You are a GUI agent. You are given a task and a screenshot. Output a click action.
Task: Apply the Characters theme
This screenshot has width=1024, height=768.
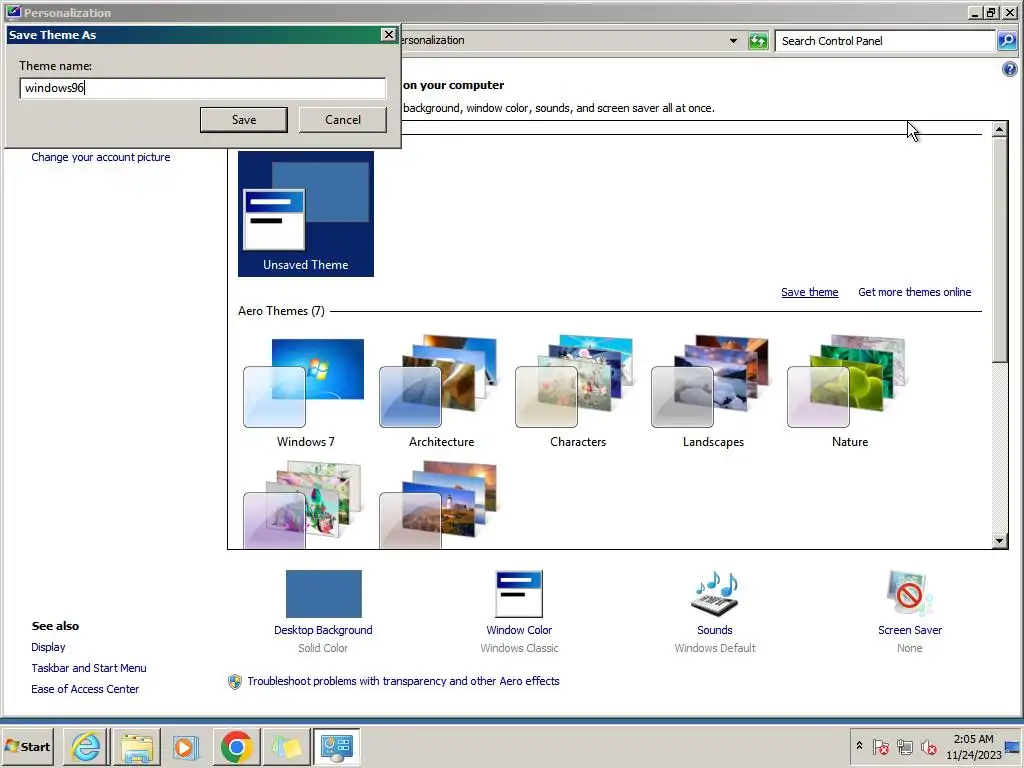point(577,392)
